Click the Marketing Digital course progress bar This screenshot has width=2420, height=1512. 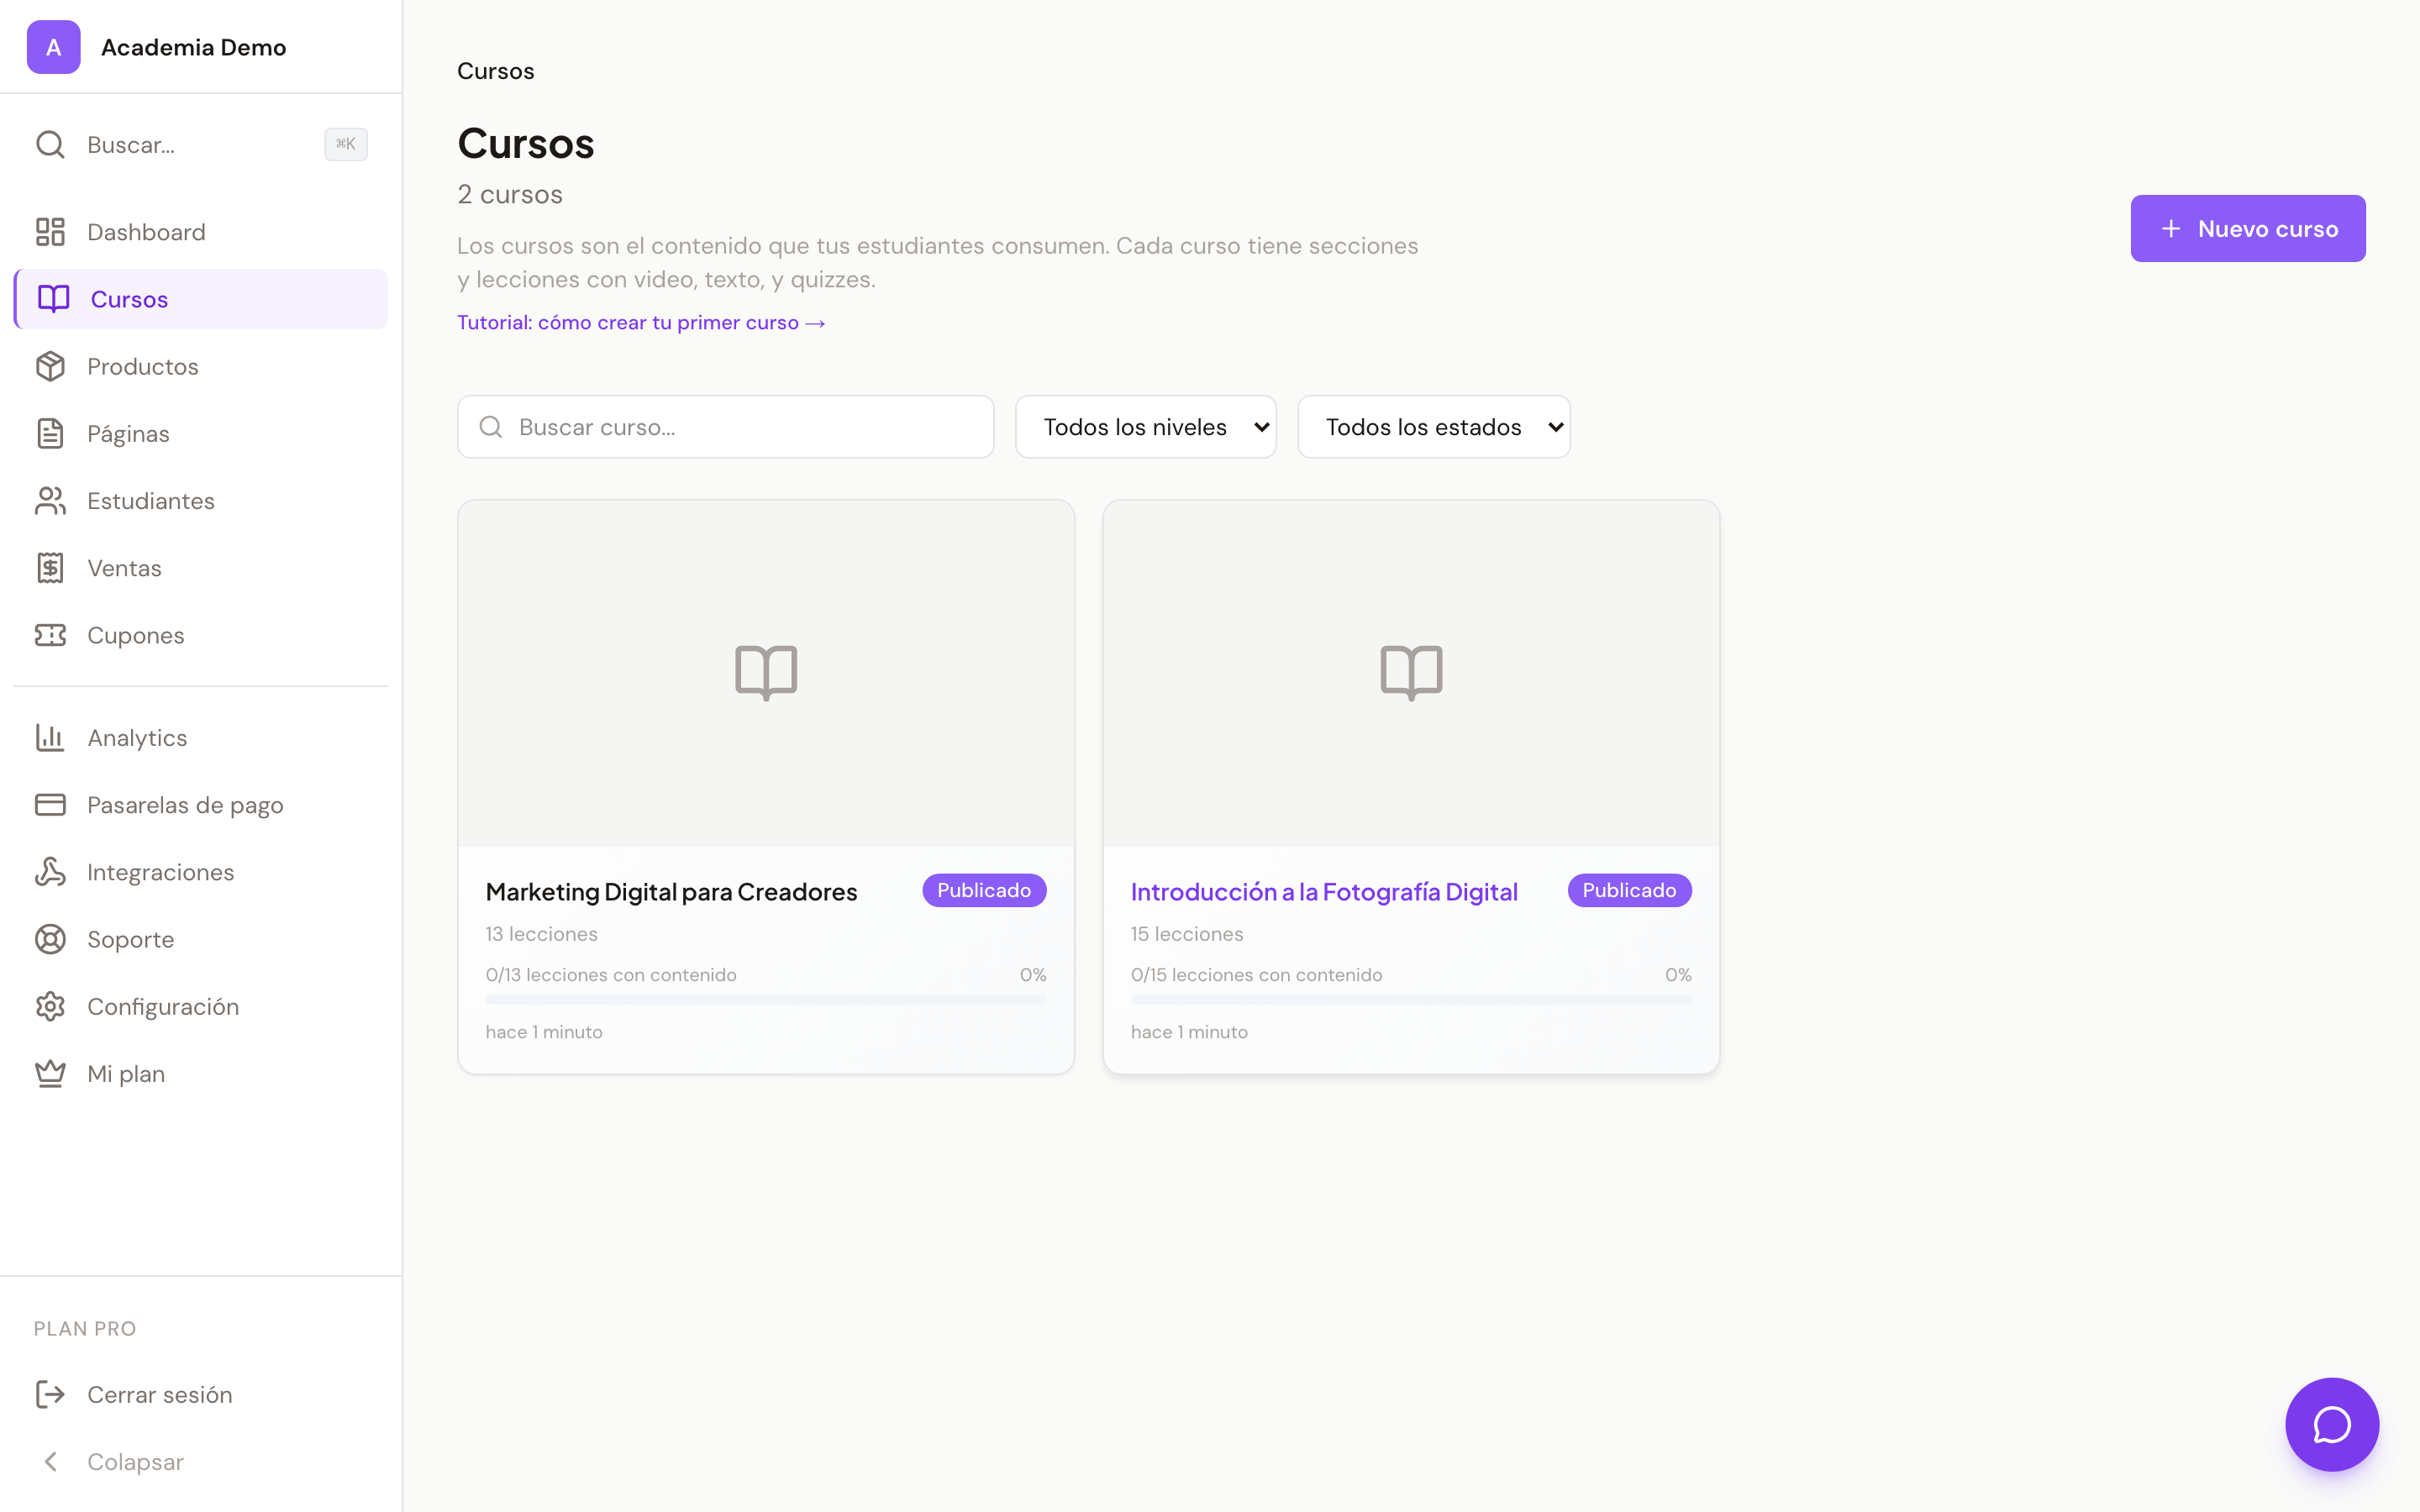765,999
